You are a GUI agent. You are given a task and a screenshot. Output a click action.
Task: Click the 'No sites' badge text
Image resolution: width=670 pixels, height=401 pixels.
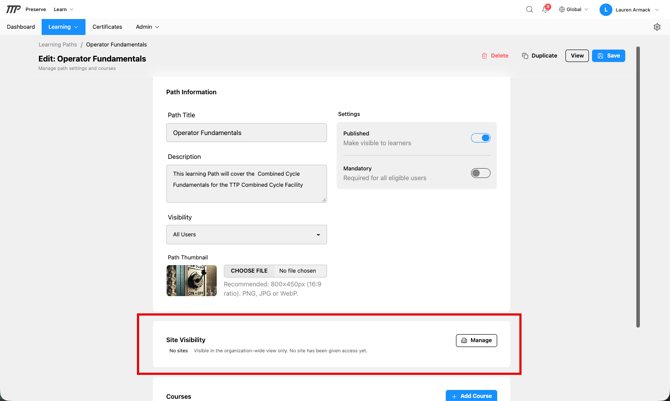[179, 351]
